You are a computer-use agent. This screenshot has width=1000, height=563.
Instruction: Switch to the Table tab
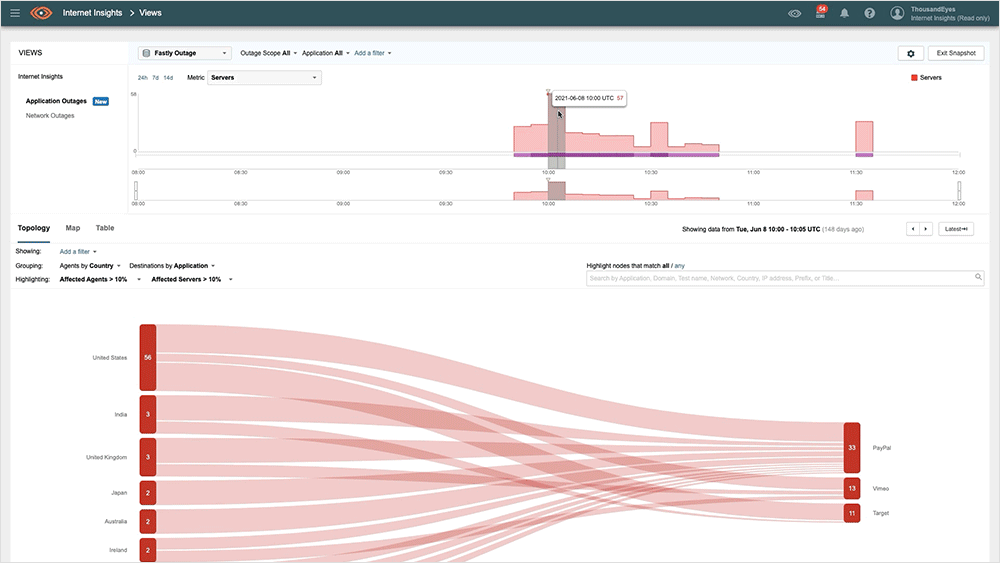pyautogui.click(x=105, y=228)
